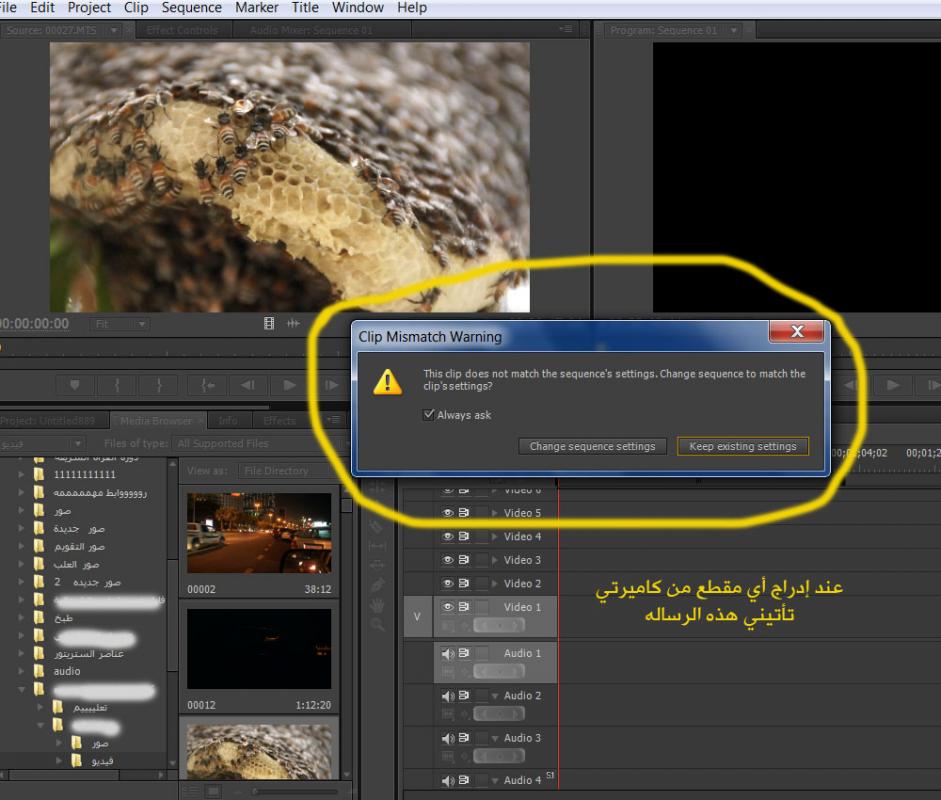The width and height of the screenshot is (941, 800).
Task: Mute Audio 2 track speaker icon
Action: 448,696
